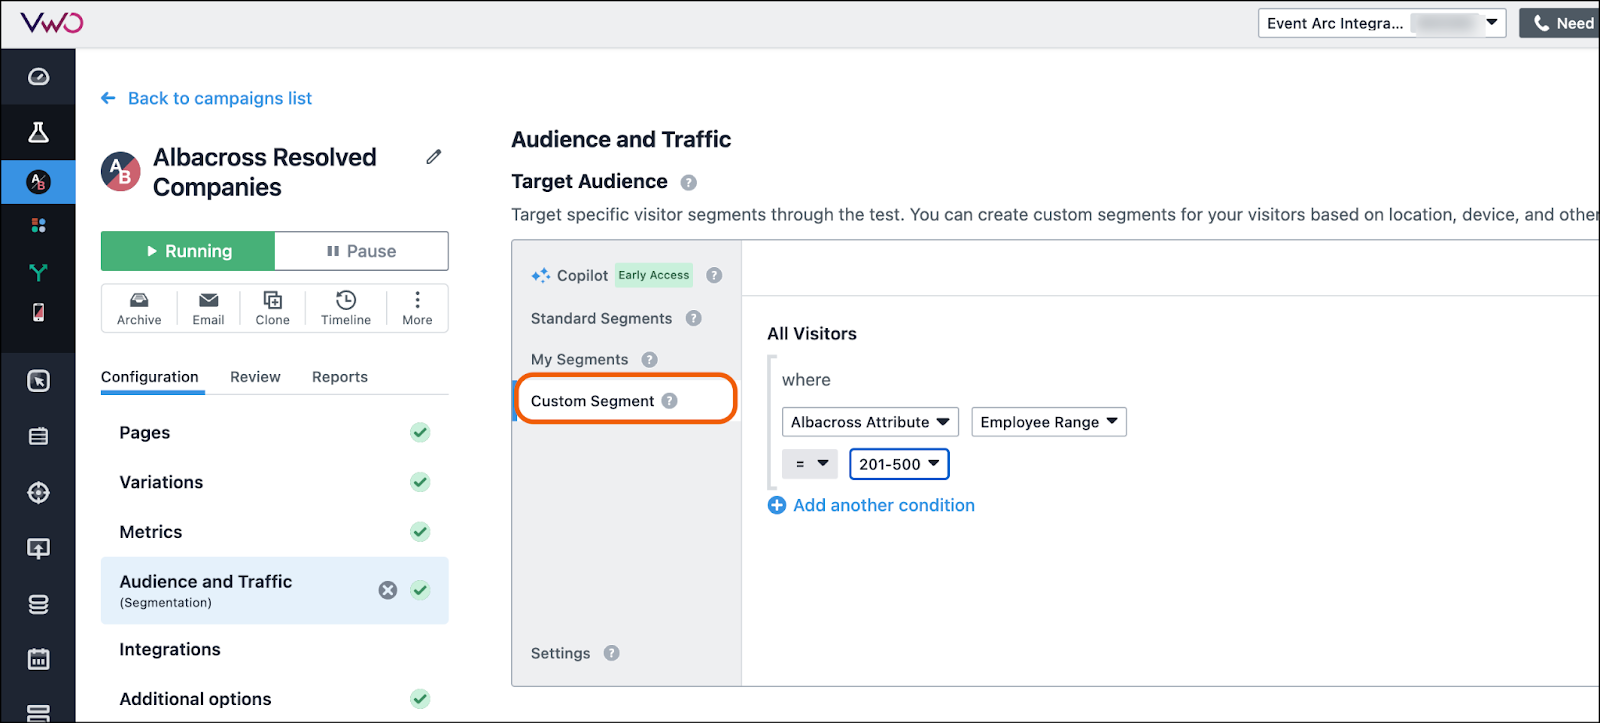Image resolution: width=1600 pixels, height=723 pixels.
Task: Email the campaign details
Action: 208,309
